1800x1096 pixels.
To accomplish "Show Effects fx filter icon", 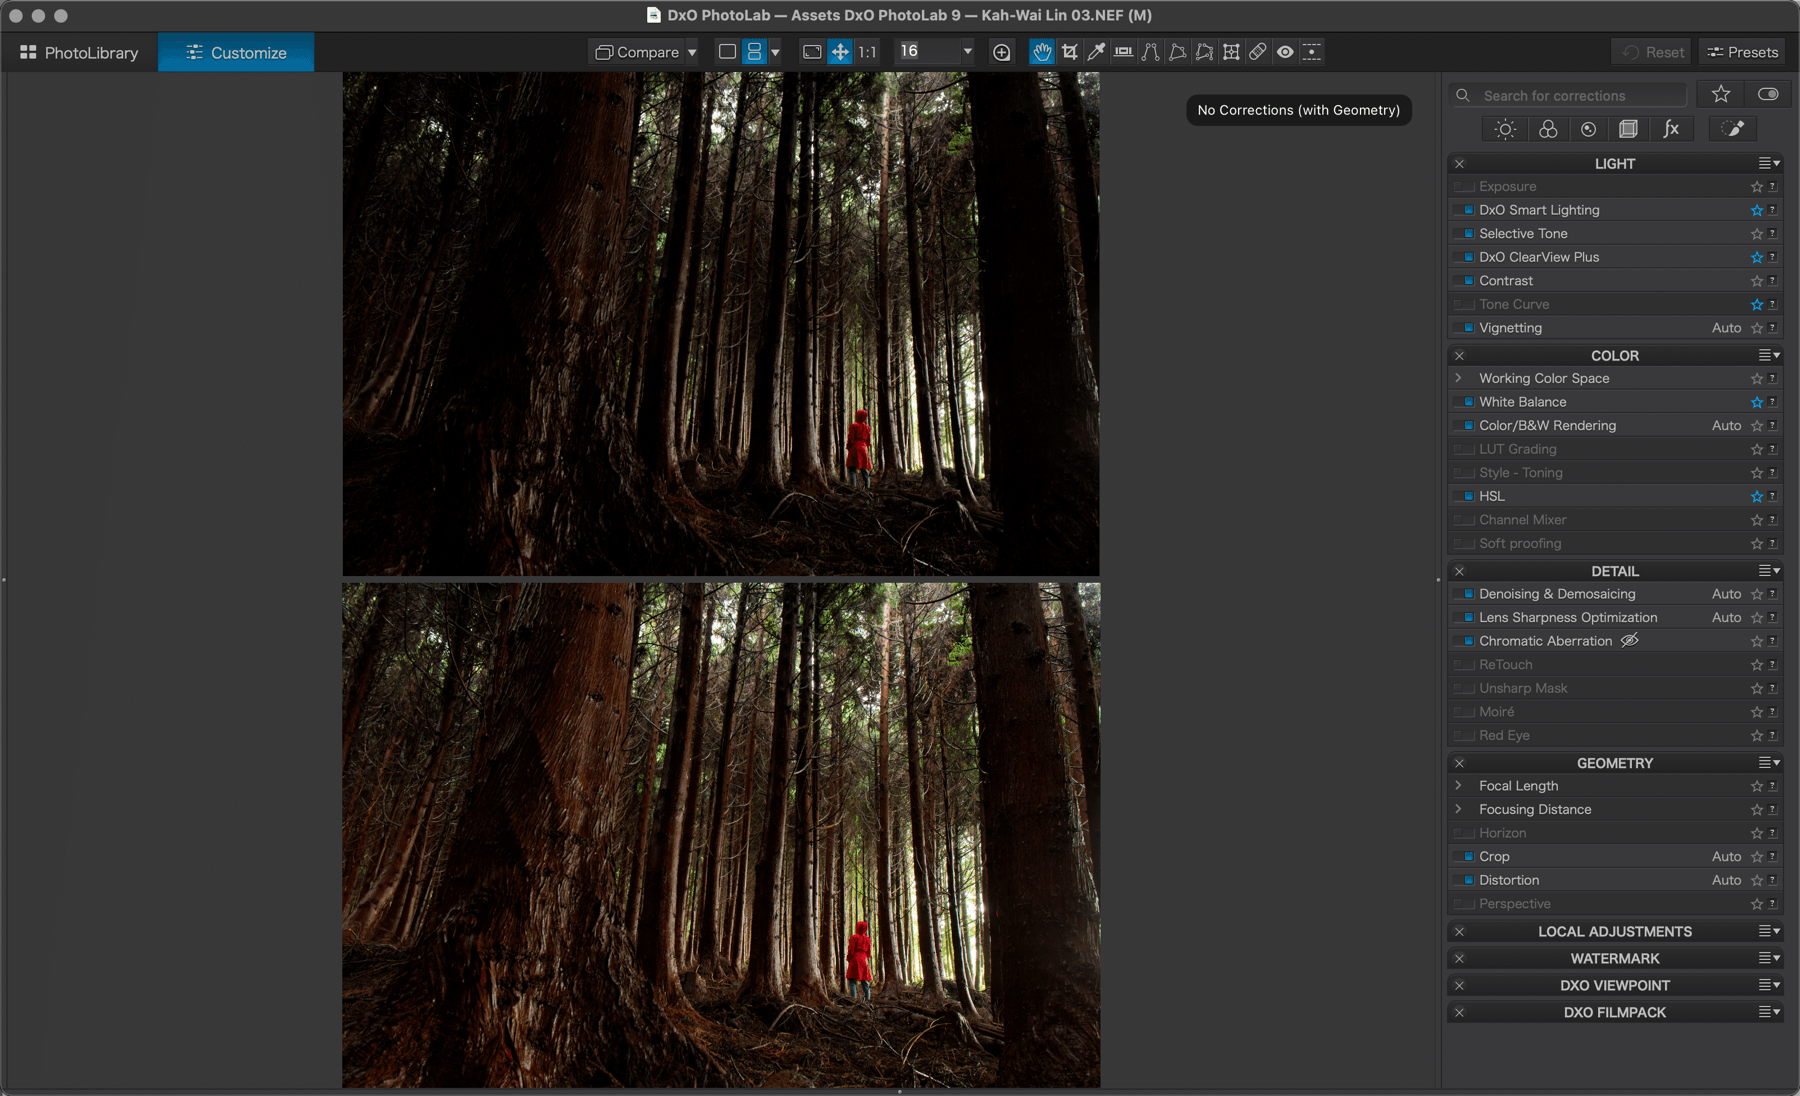I will (1671, 129).
